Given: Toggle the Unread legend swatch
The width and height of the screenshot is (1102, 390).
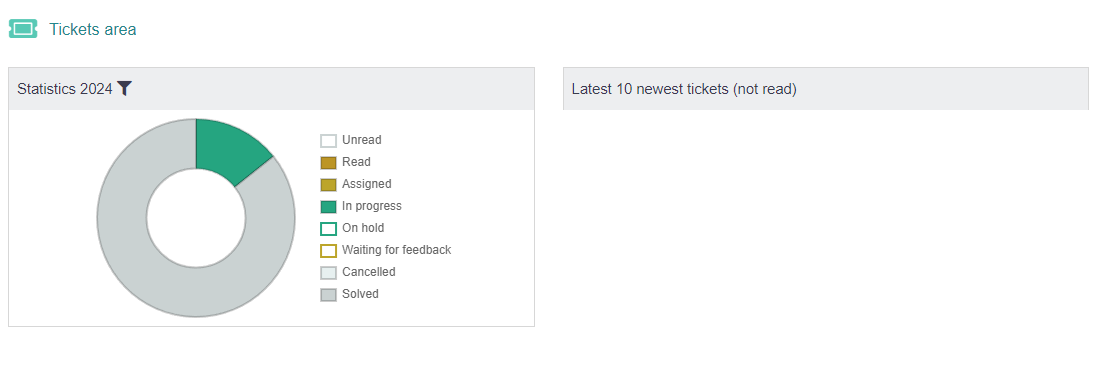Looking at the screenshot, I should 328,141.
